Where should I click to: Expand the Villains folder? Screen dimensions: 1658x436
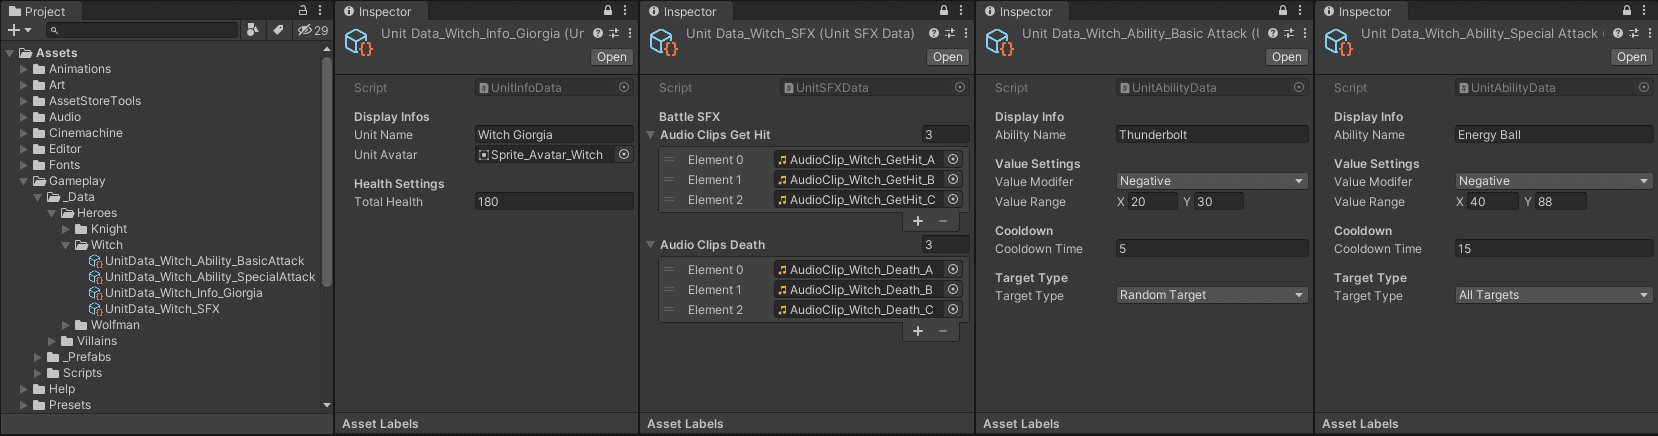point(52,341)
